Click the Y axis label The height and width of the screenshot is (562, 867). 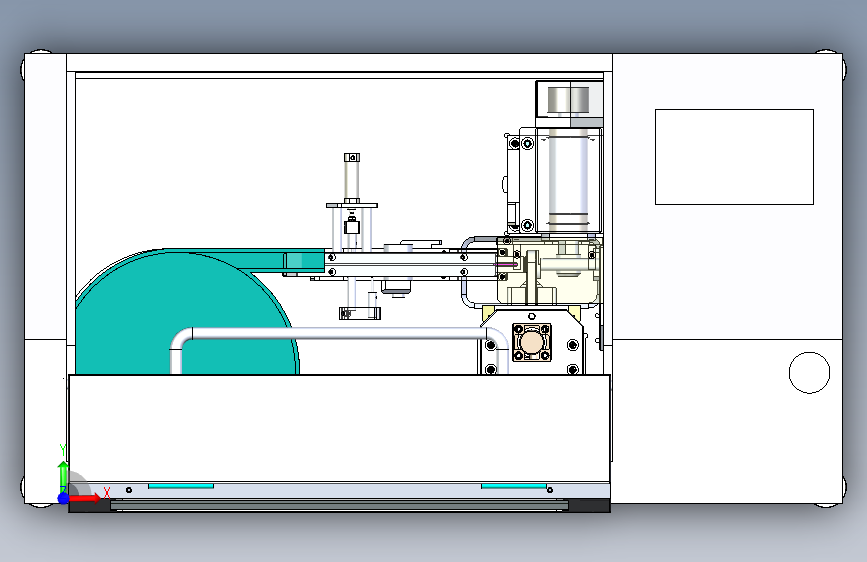[x=62, y=450]
